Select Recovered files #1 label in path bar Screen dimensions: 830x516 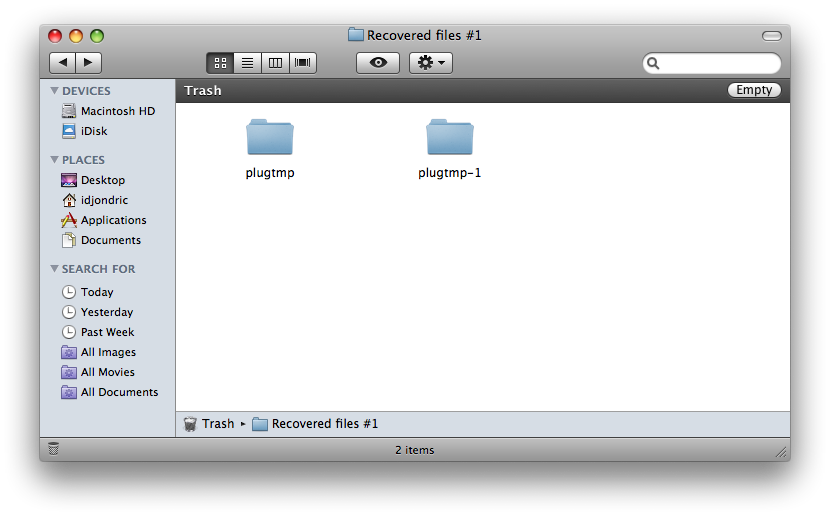point(325,424)
